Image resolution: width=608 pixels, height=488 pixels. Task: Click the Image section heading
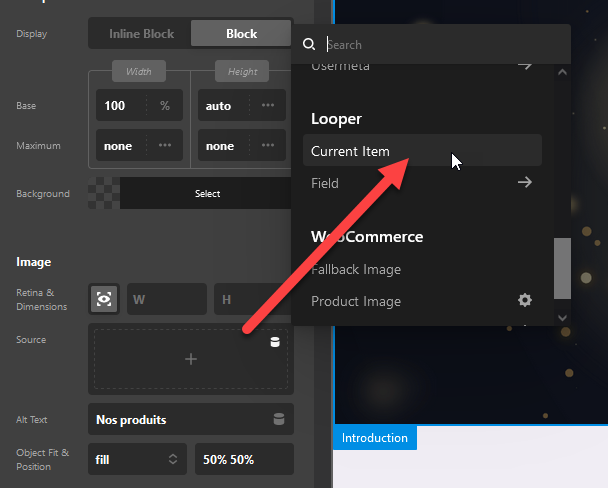pyautogui.click(x=34, y=262)
